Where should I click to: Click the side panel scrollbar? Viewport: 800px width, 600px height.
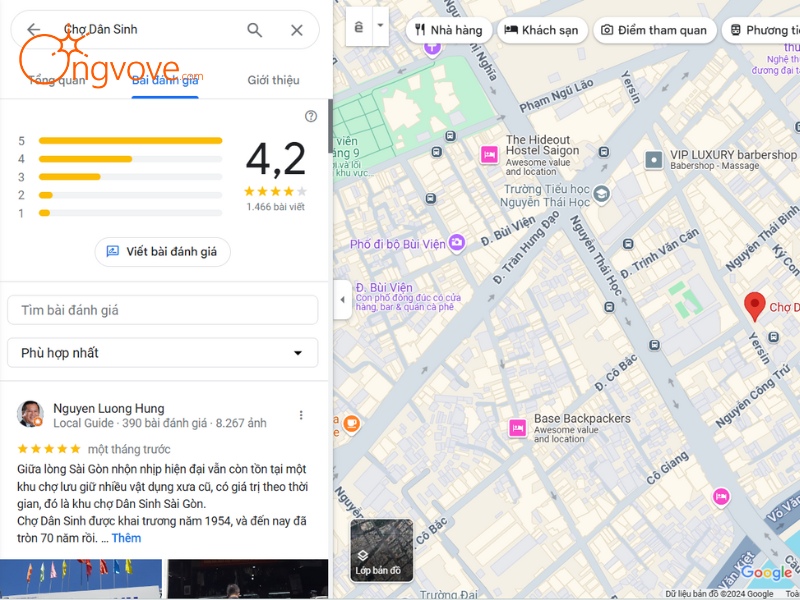coord(330,126)
